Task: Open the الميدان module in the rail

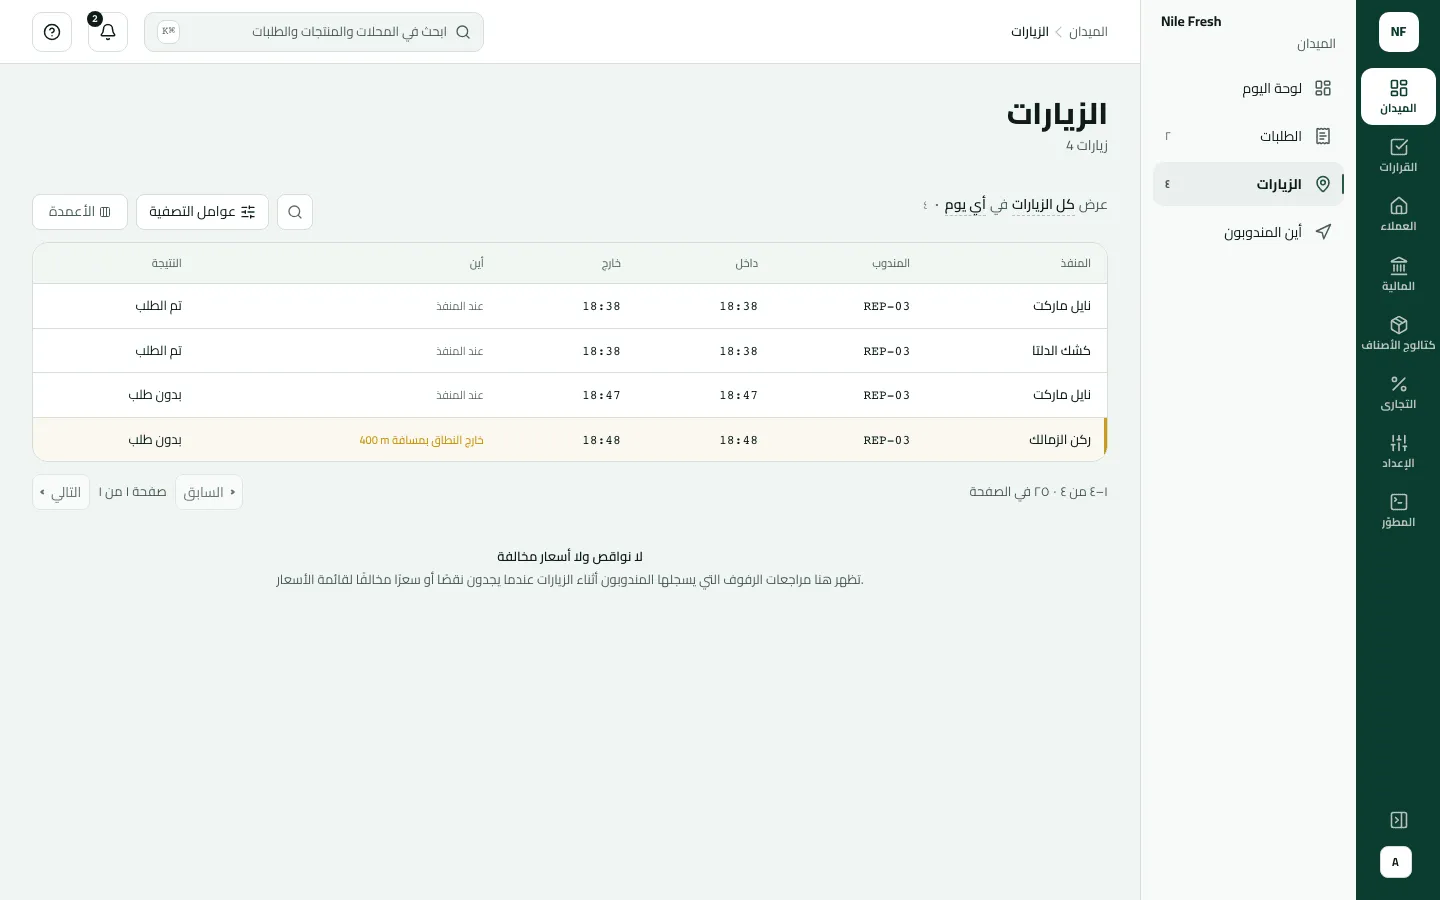Action: click(1398, 97)
